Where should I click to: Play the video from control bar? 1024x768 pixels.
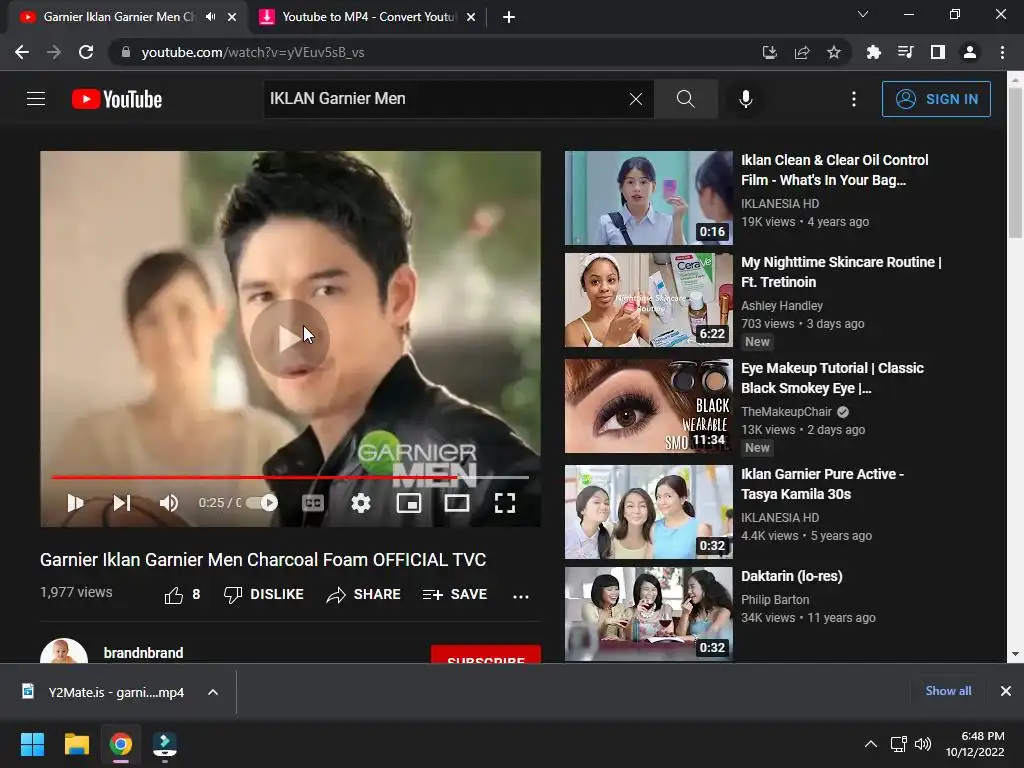[x=75, y=503]
